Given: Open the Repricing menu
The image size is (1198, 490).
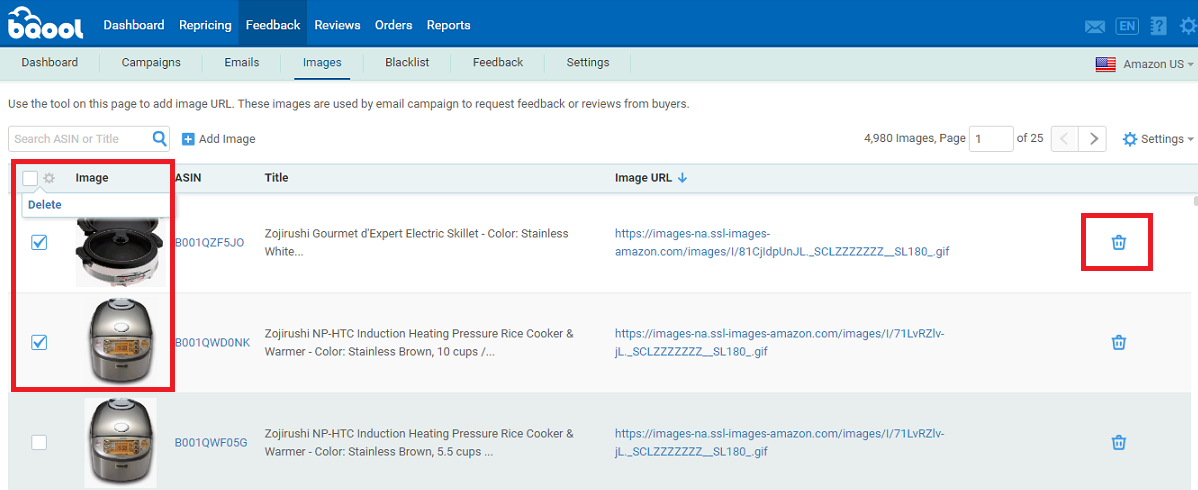Looking at the screenshot, I should [x=206, y=25].
